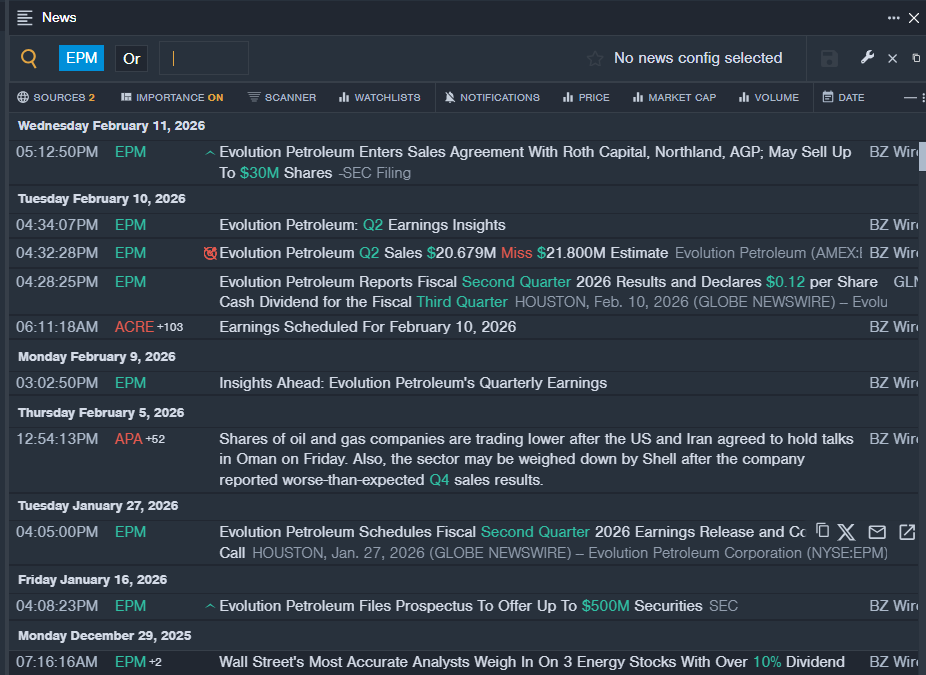Click into the ticker search input field

click(204, 58)
